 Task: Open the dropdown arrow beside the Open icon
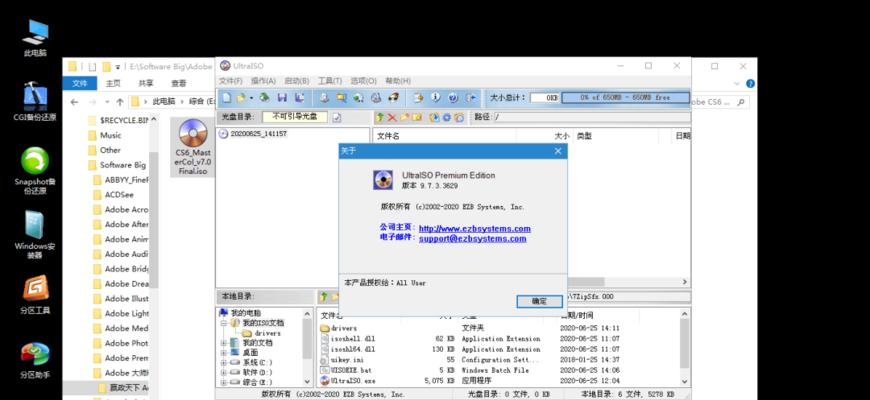coord(251,98)
